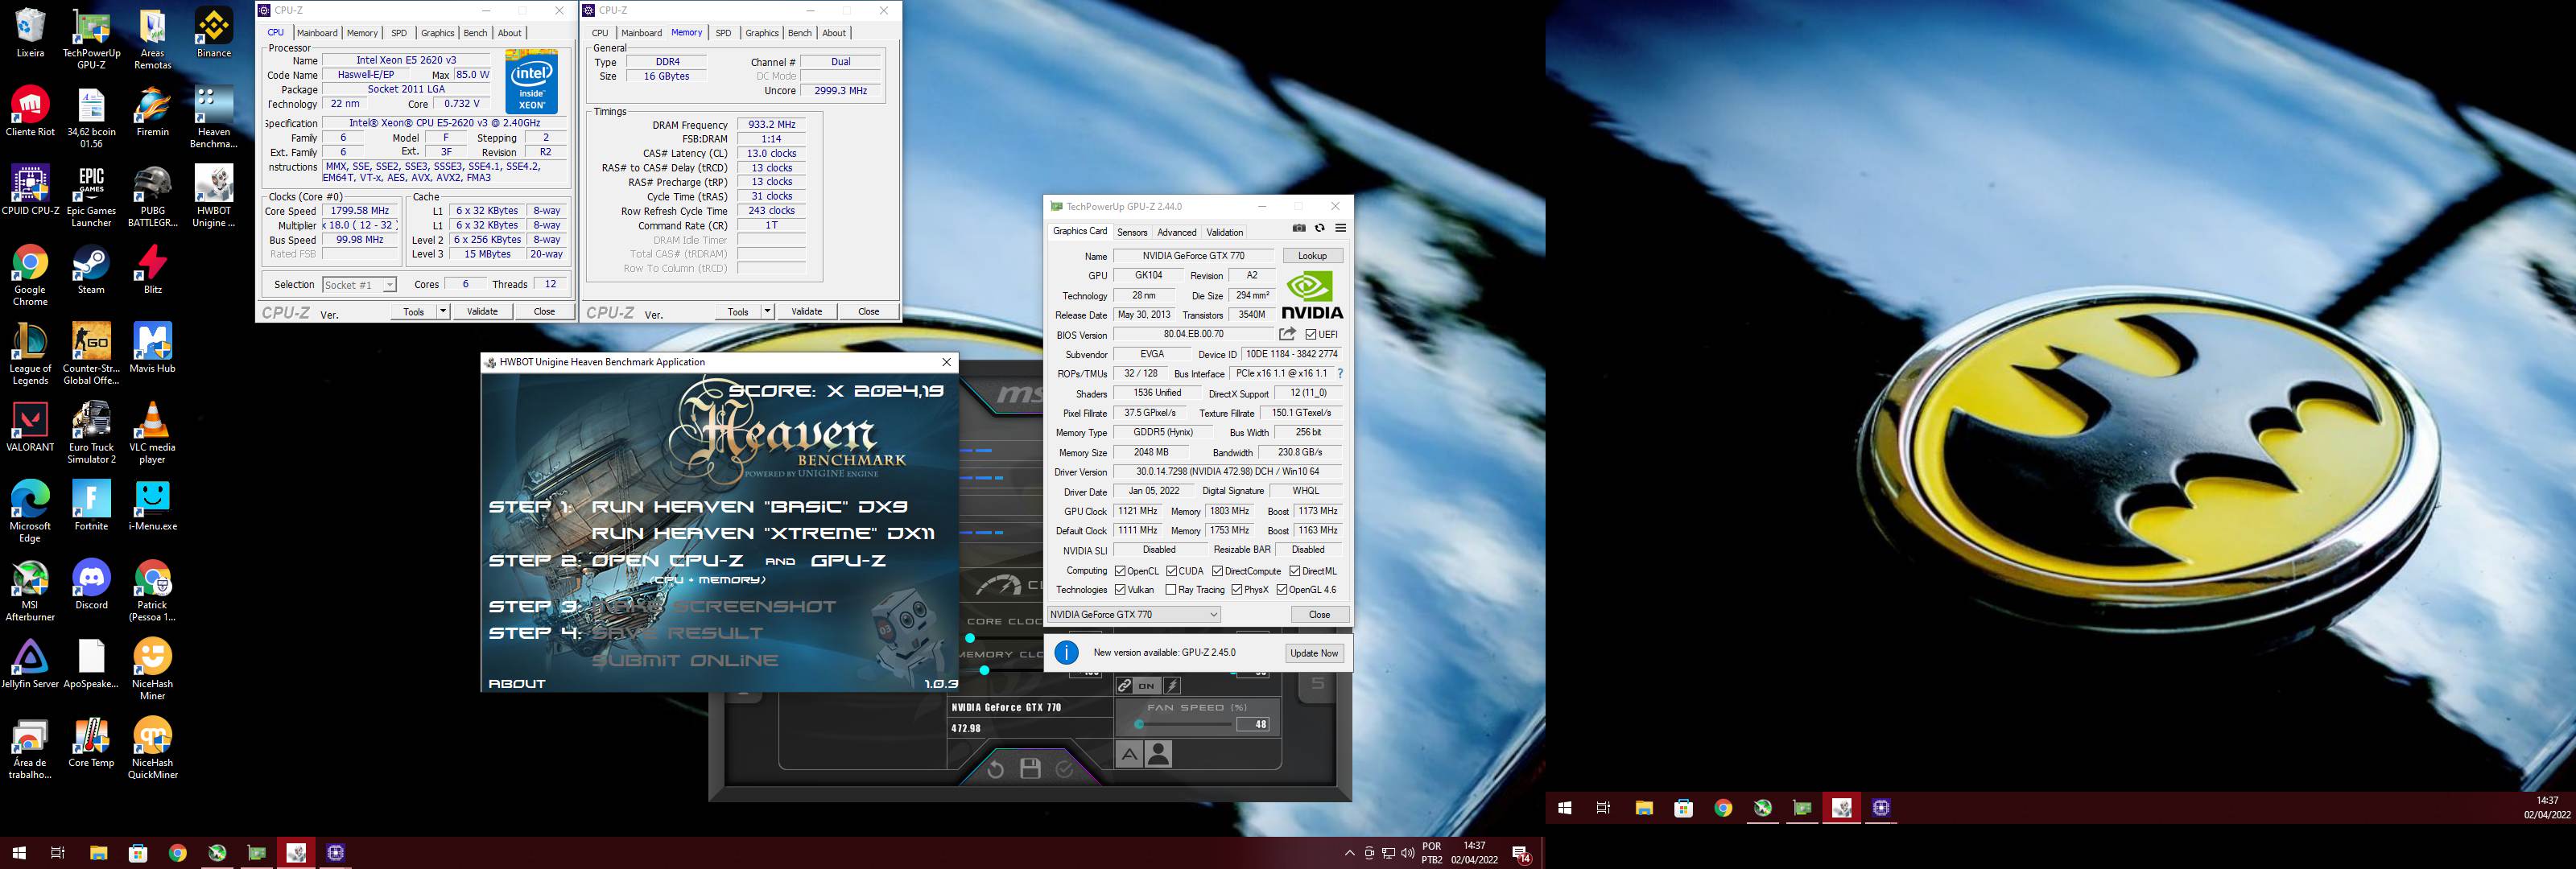Click the Bus Interface question mark icon
Viewport: 2576px width, 869px height.
coord(1340,374)
